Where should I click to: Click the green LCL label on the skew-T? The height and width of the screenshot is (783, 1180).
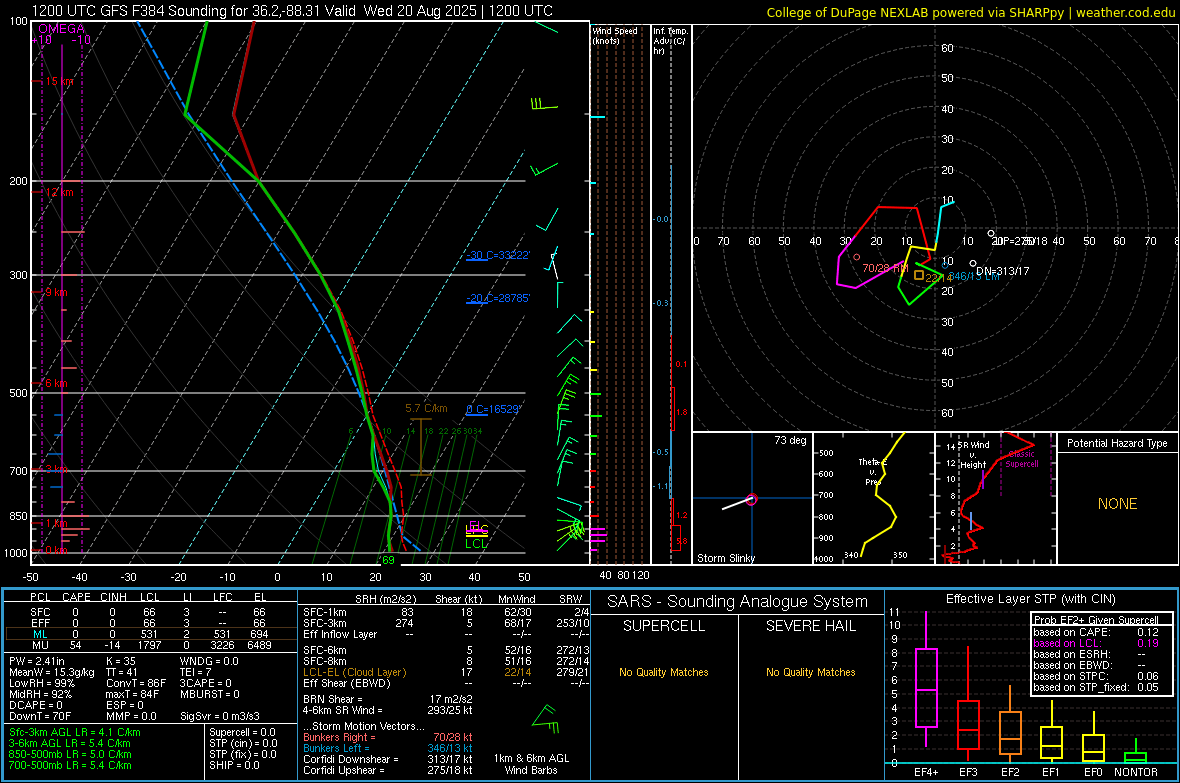click(x=476, y=544)
